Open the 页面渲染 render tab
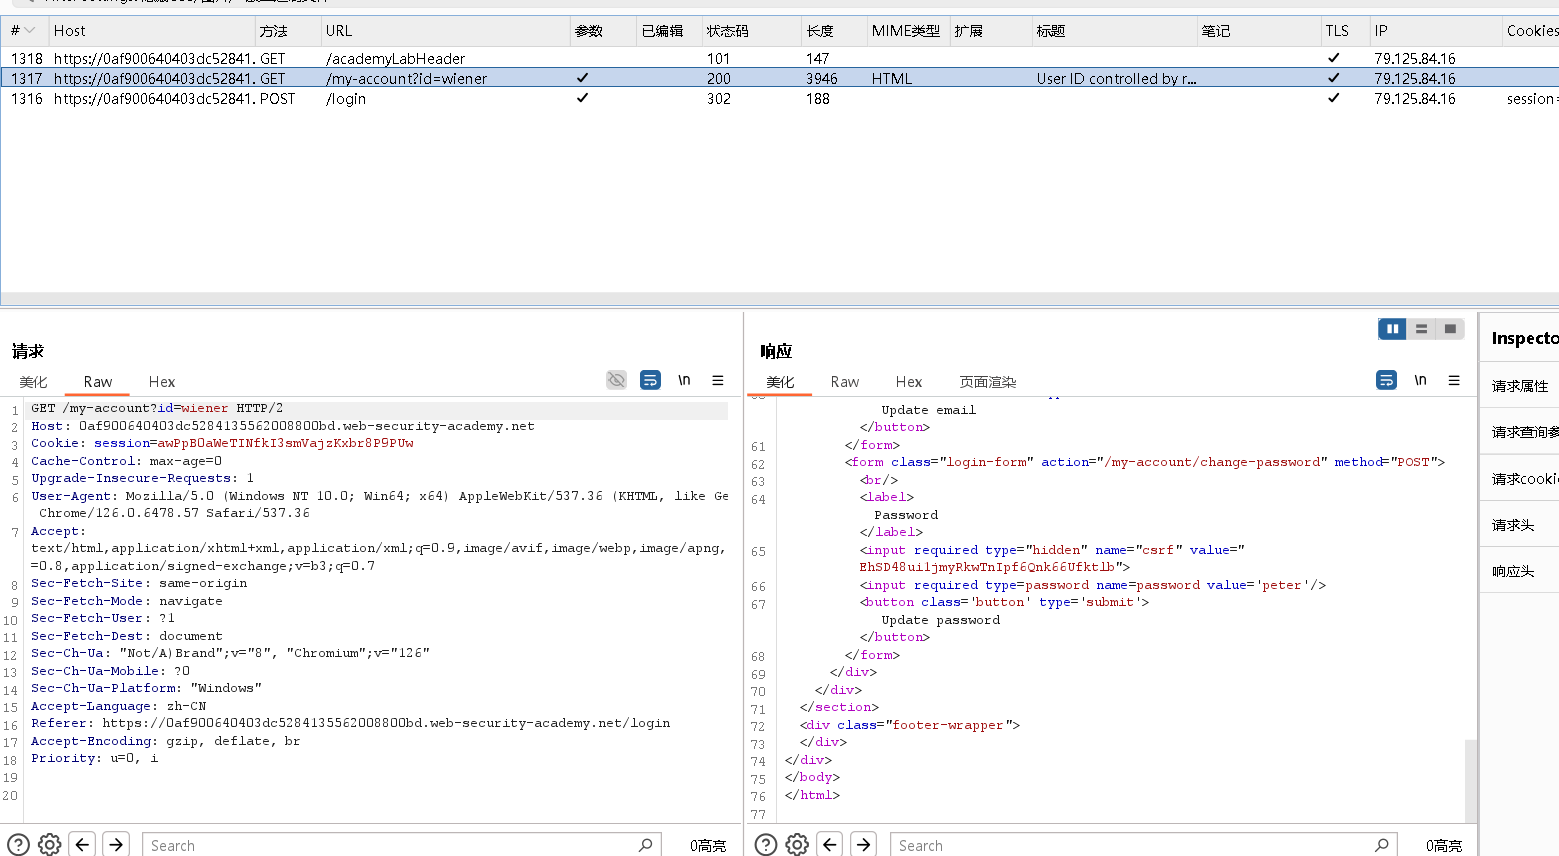The height and width of the screenshot is (856, 1559). (987, 382)
